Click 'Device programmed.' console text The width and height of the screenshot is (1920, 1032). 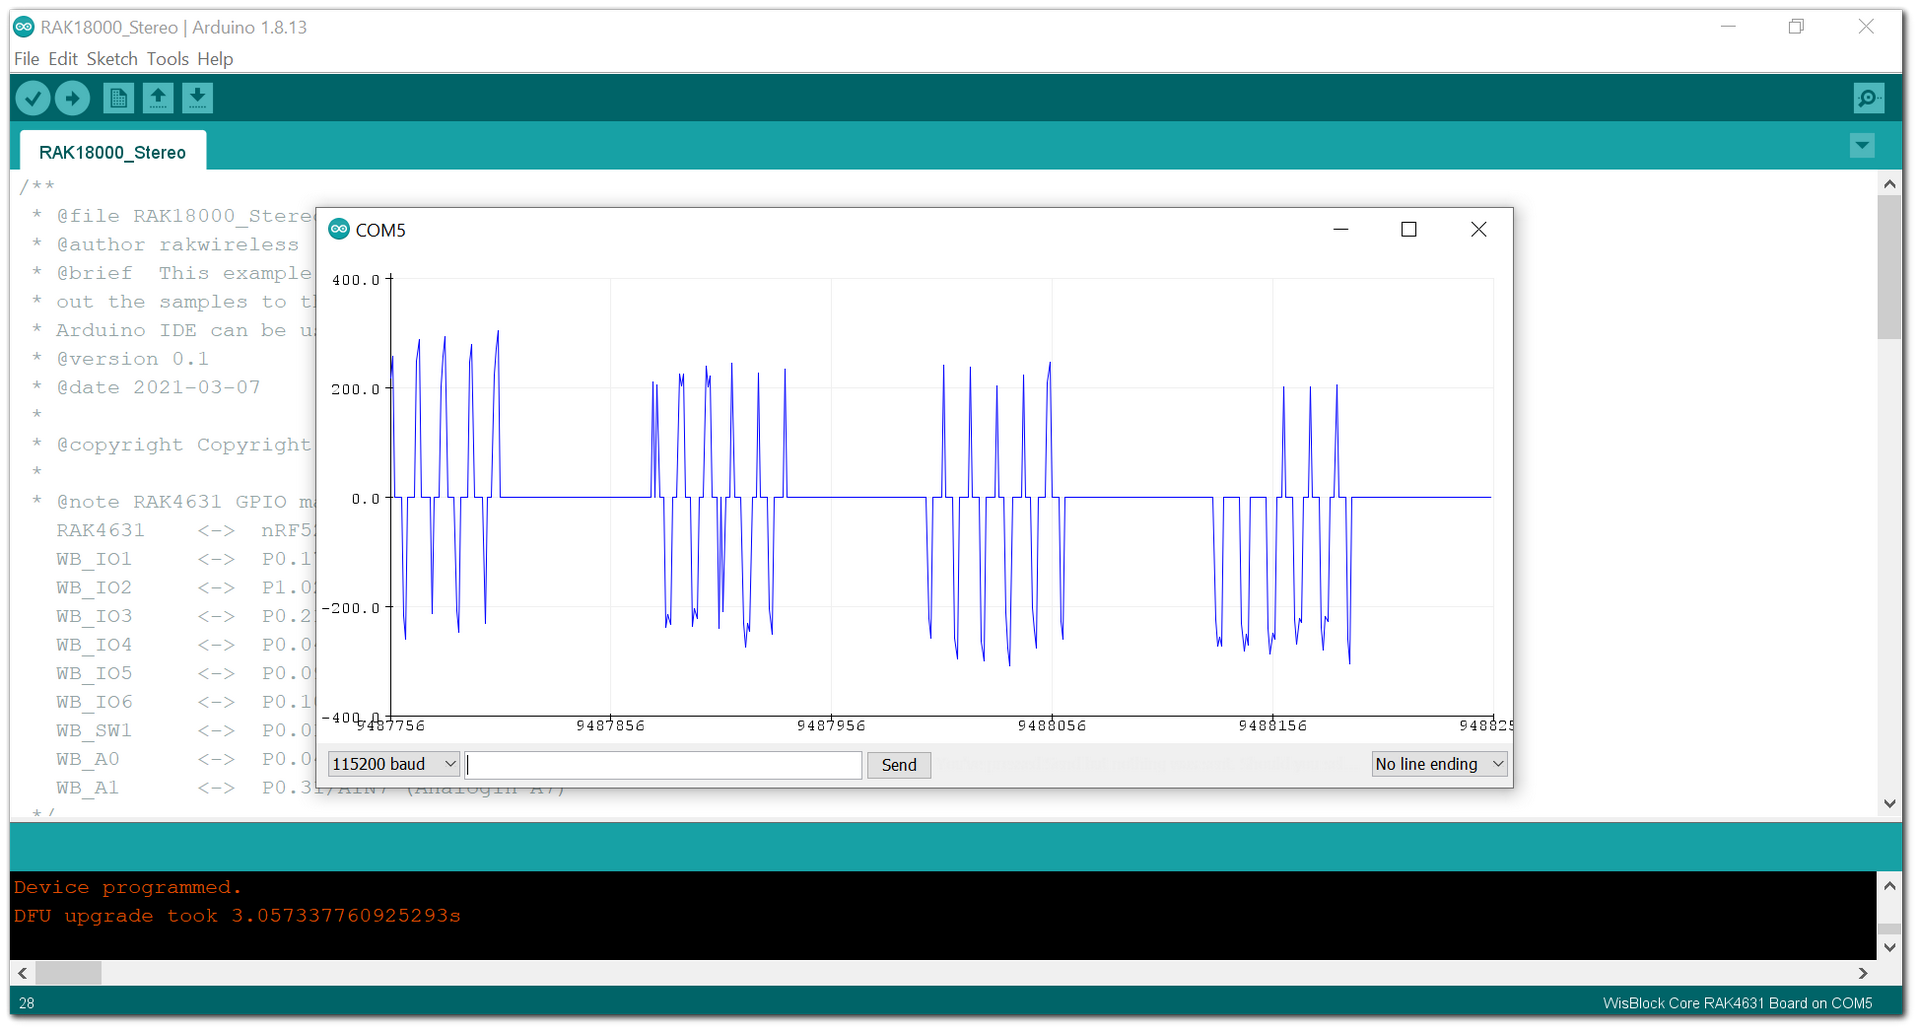[127, 887]
